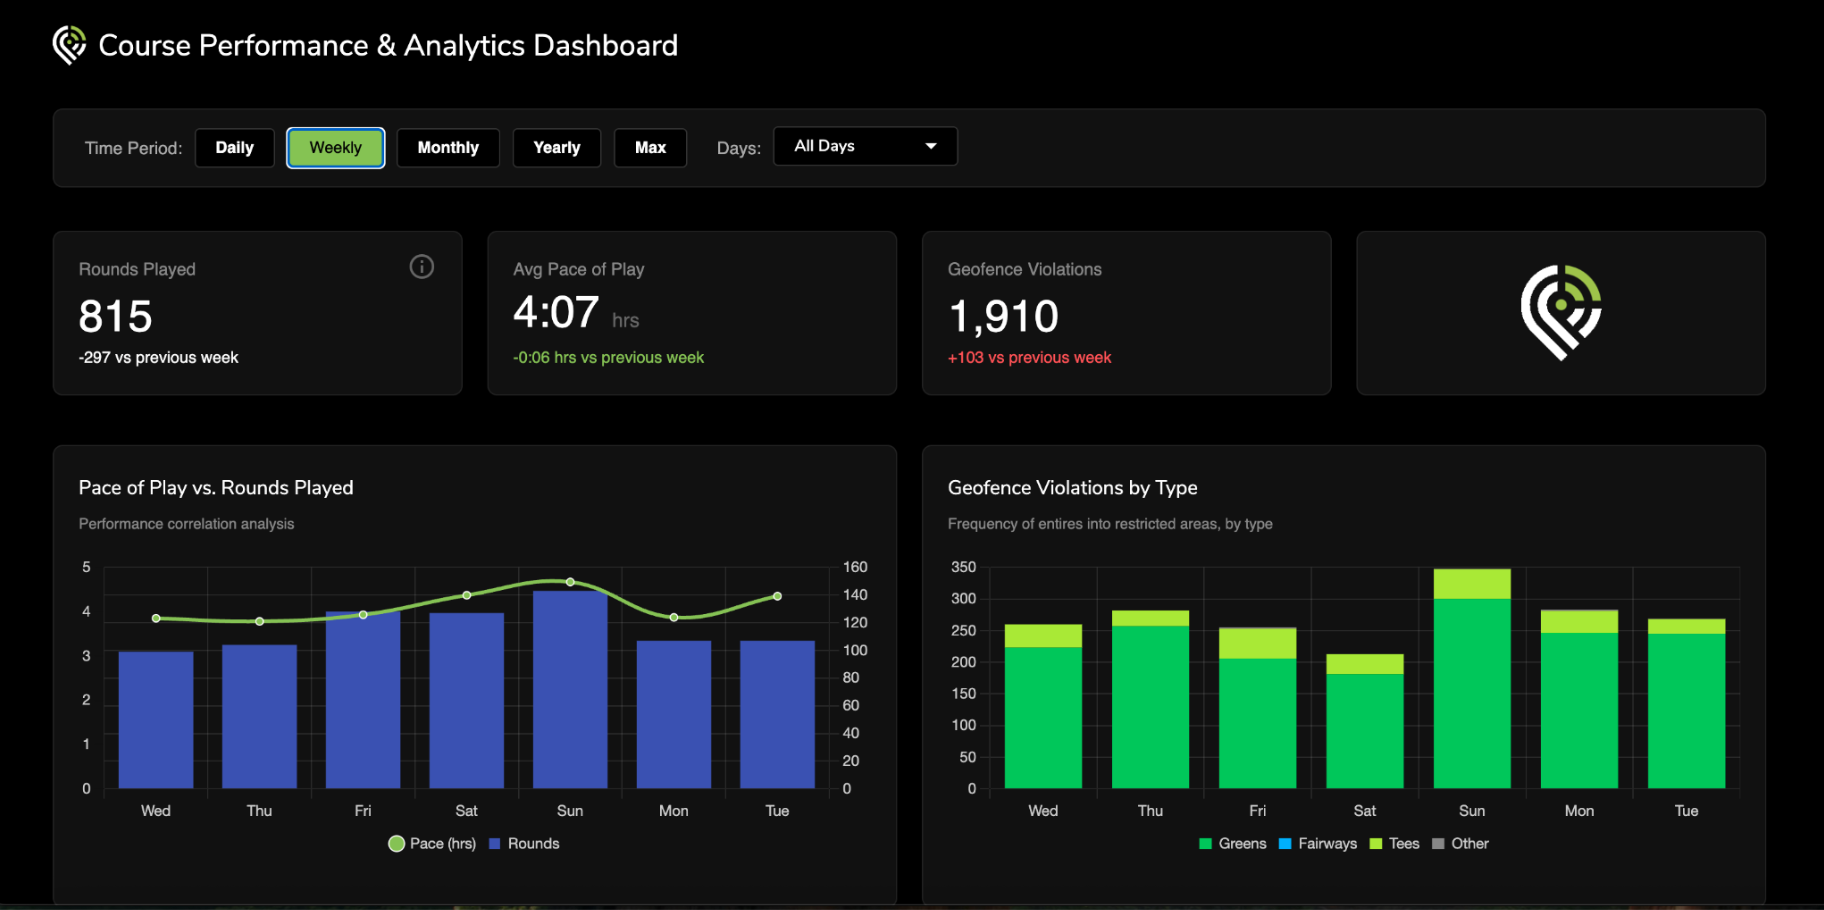Viewport: 1824px width, 910px height.
Task: Click the logo icon beside the dashboard title
Action: tap(69, 45)
